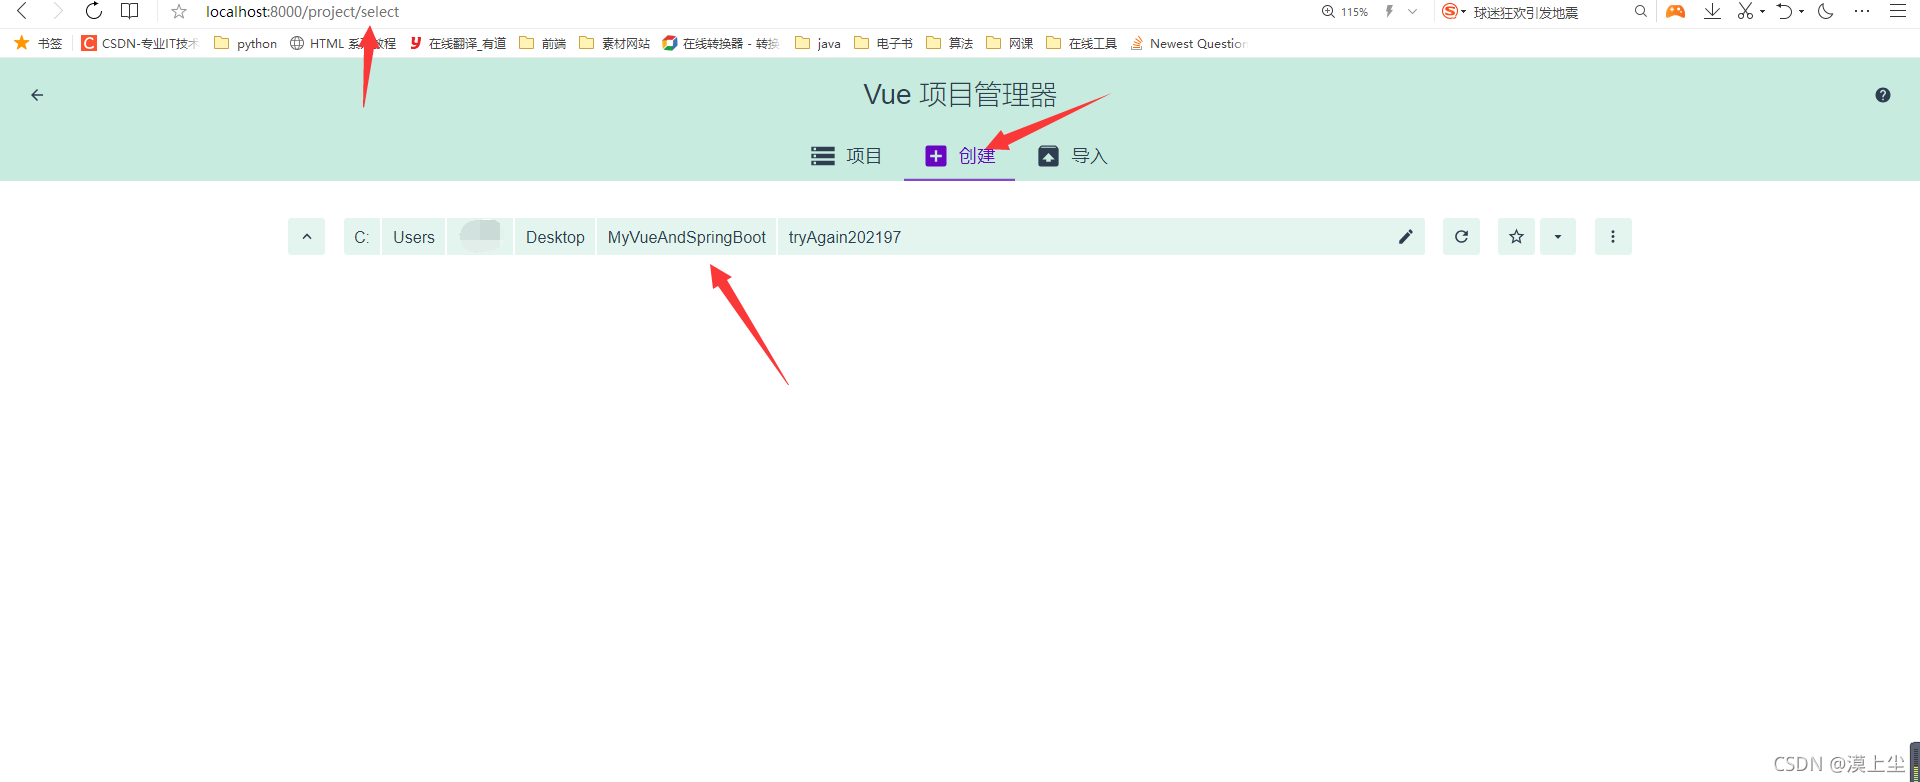1920x782 pixels.
Task: Go up to parent folder chevron
Action: tap(307, 237)
